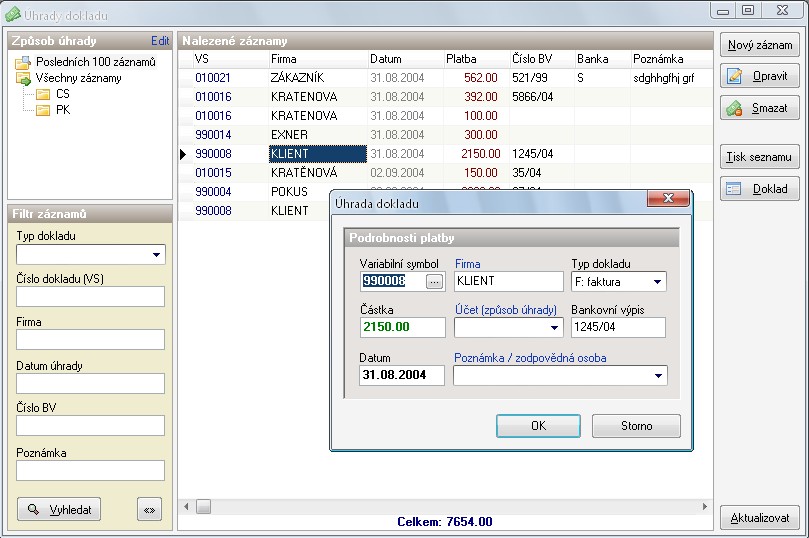
Task: Click the Firma filter input field
Action: coord(90,340)
